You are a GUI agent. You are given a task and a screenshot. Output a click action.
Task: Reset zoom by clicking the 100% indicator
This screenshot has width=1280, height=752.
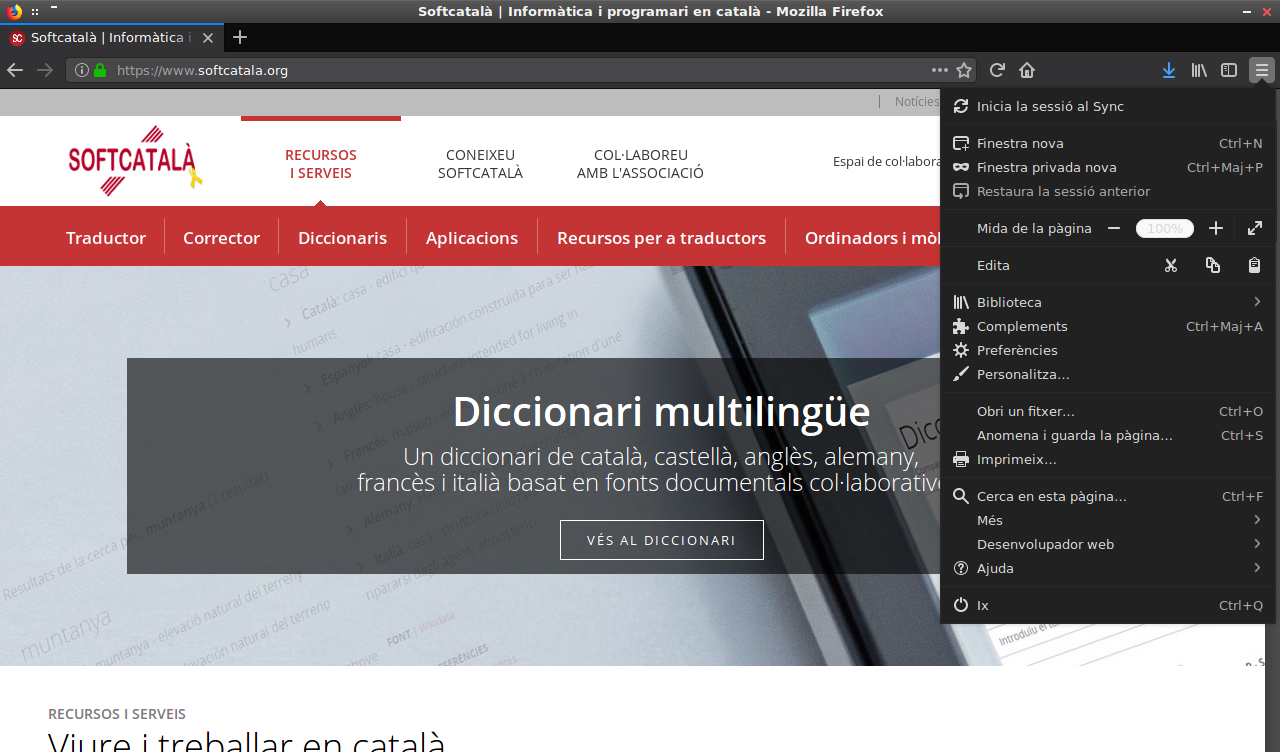click(x=1164, y=228)
